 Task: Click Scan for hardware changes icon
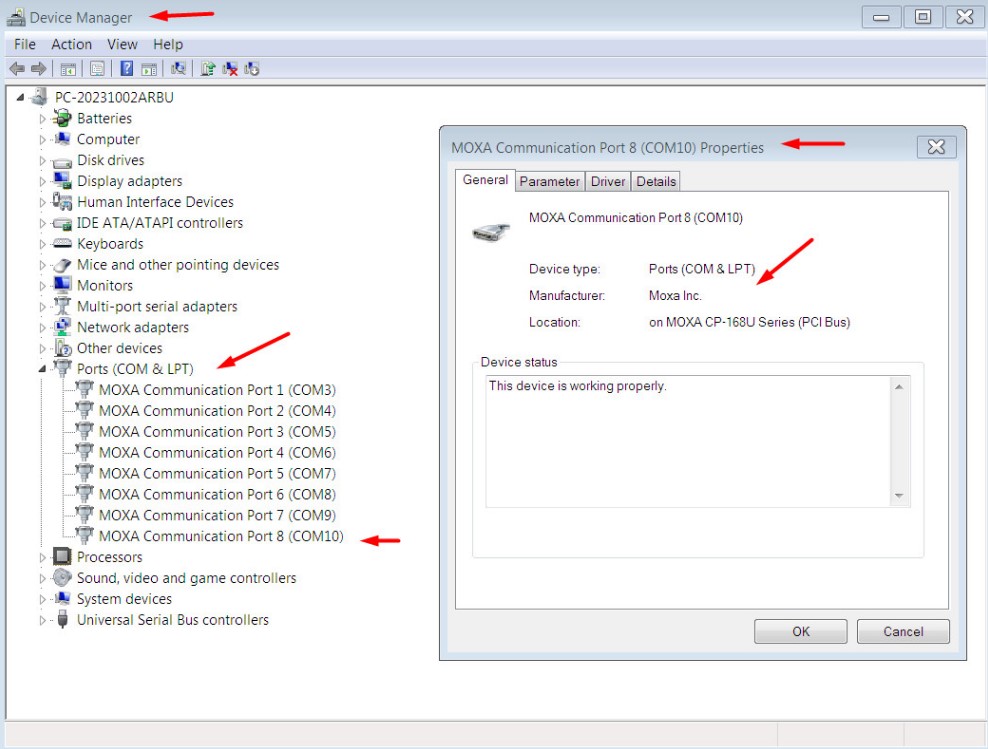coord(178,68)
